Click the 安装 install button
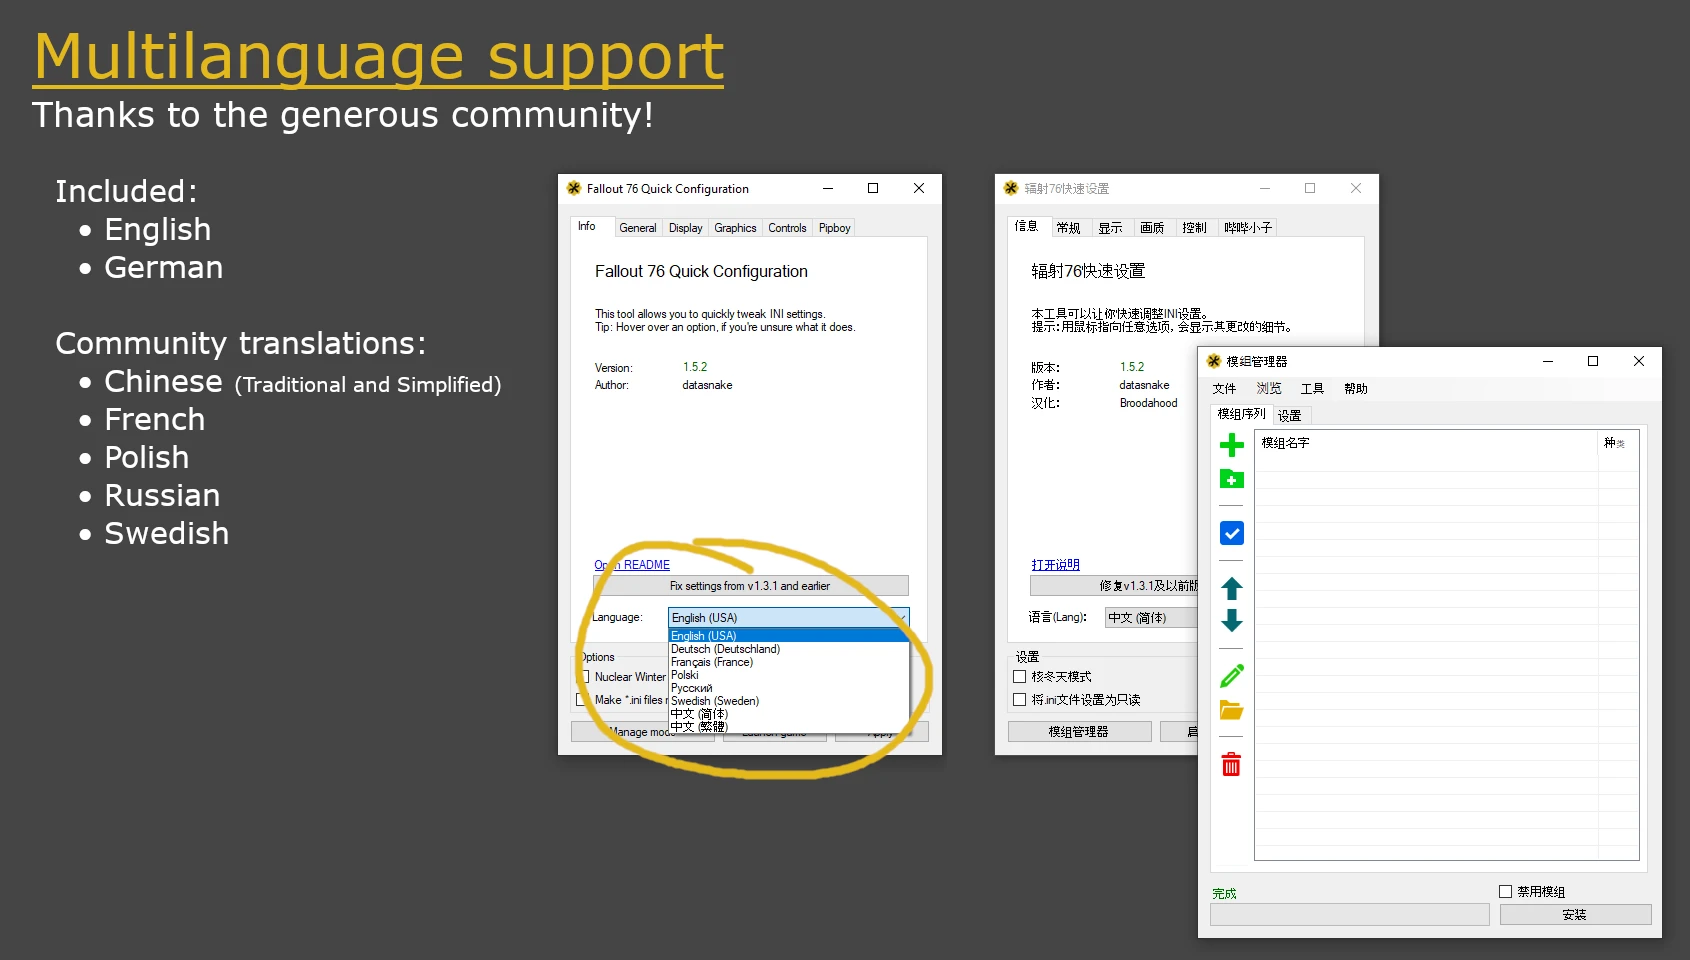The width and height of the screenshot is (1690, 960). click(1575, 914)
